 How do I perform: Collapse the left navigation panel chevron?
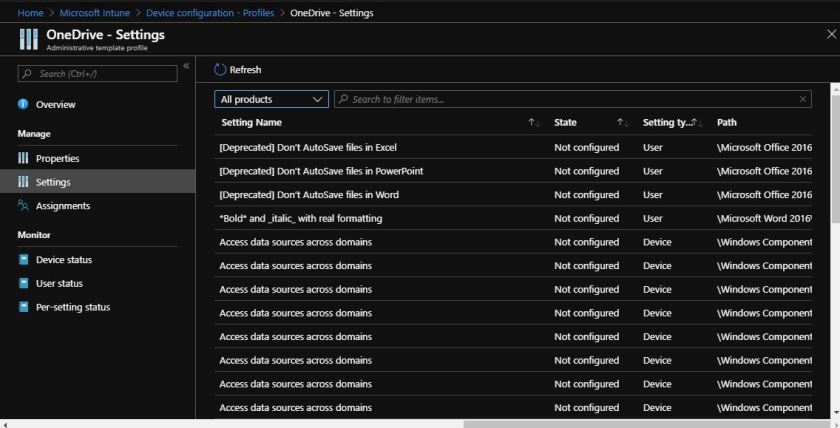(186, 66)
